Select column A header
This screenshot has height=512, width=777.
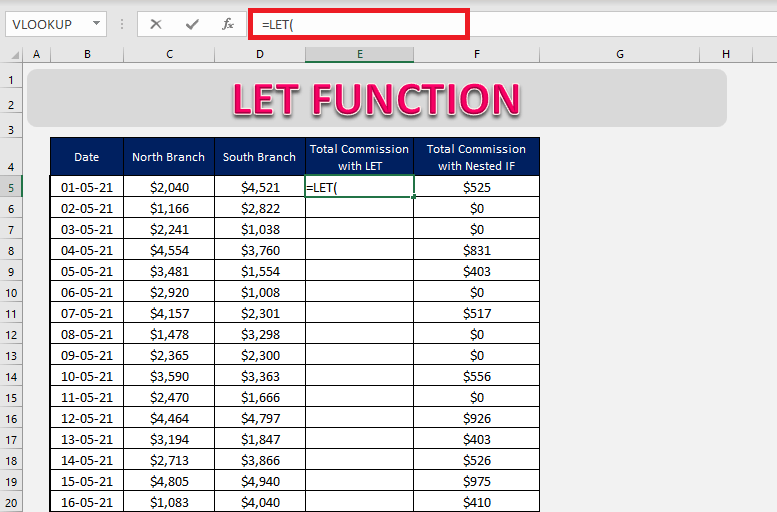[36, 54]
